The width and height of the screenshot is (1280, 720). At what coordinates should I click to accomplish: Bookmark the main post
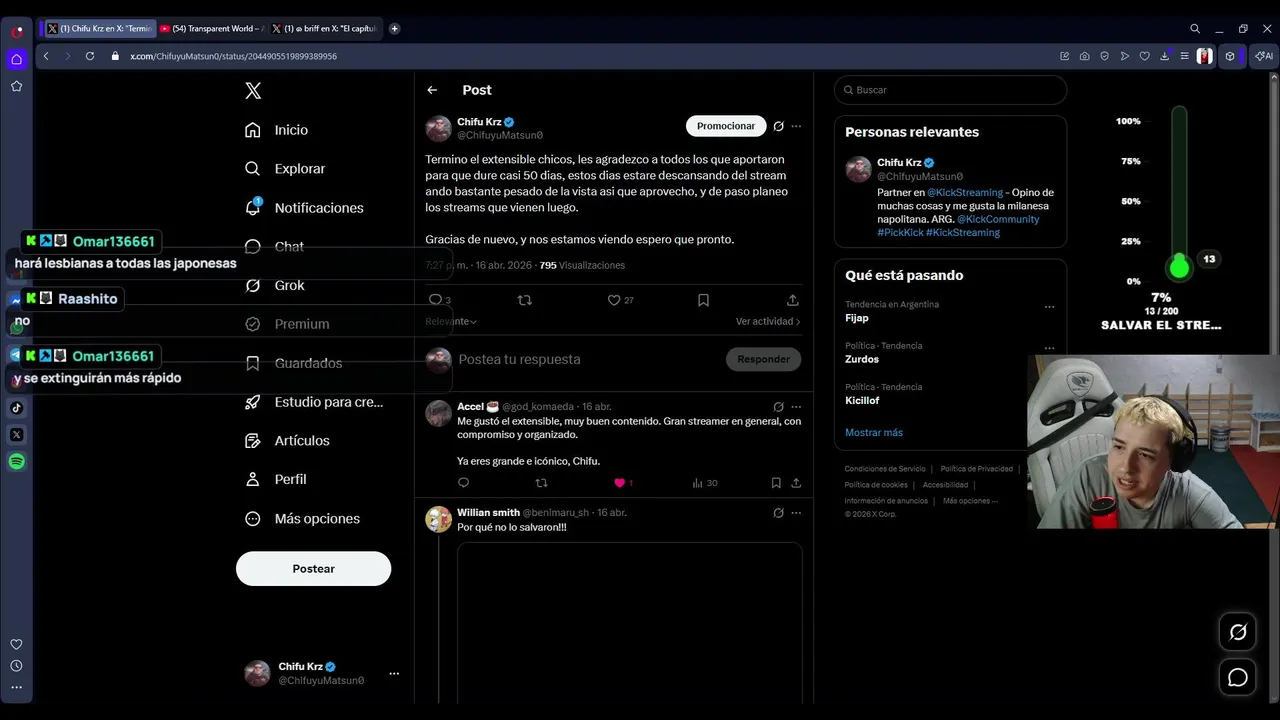703,300
